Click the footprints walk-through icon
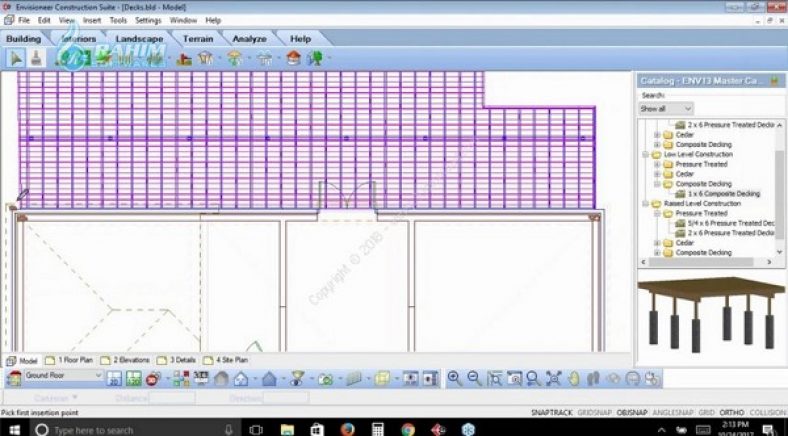 pos(593,379)
